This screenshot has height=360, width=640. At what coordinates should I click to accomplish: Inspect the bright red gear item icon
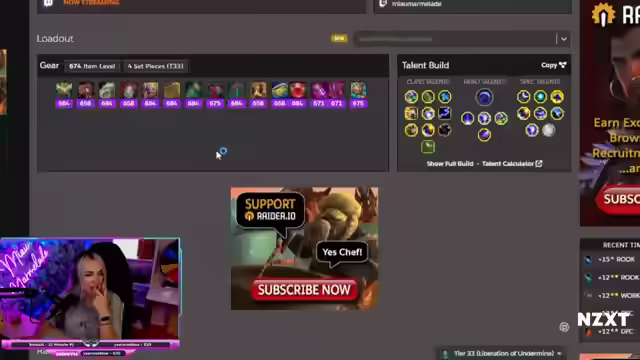click(298, 90)
